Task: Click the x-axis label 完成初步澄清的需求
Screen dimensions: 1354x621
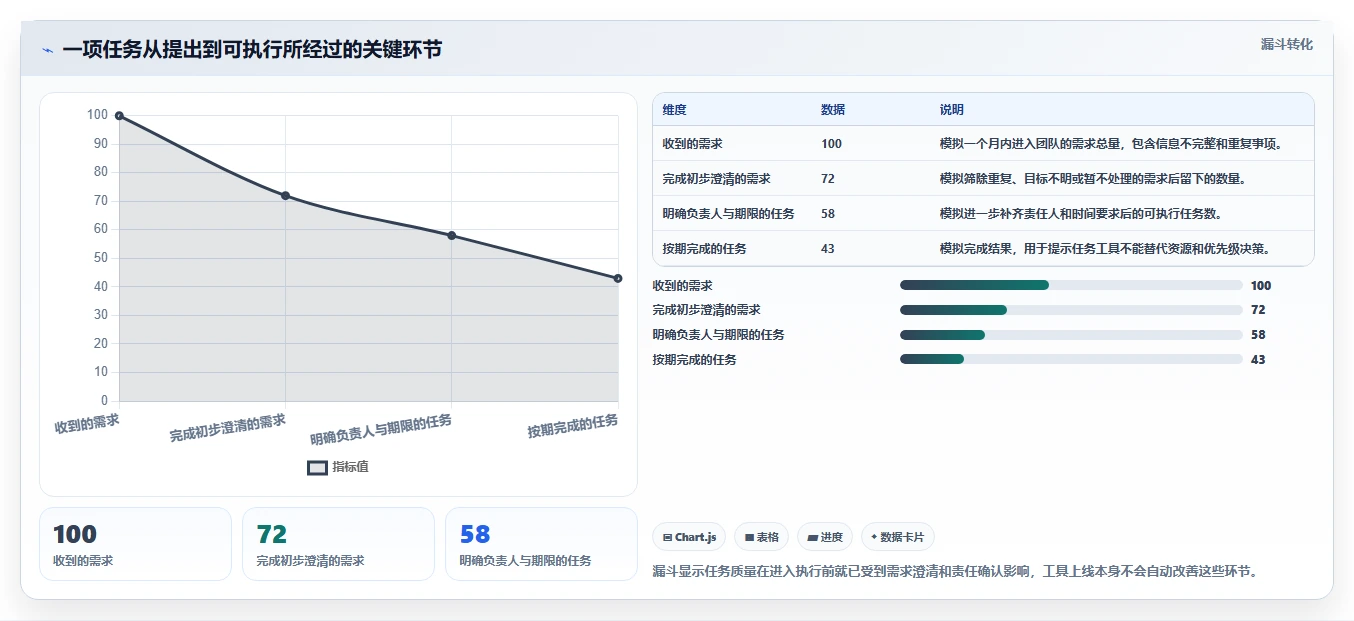Action: point(227,429)
